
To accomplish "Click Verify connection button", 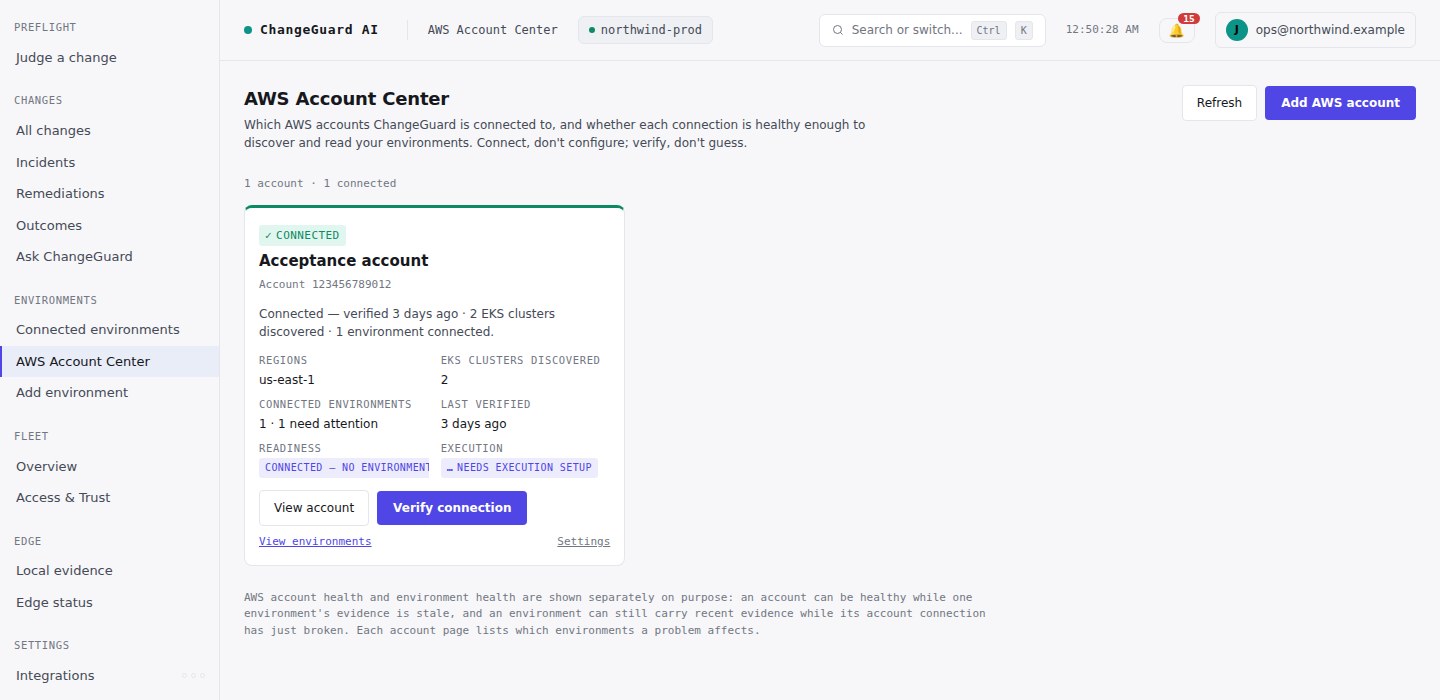I will [x=452, y=508].
